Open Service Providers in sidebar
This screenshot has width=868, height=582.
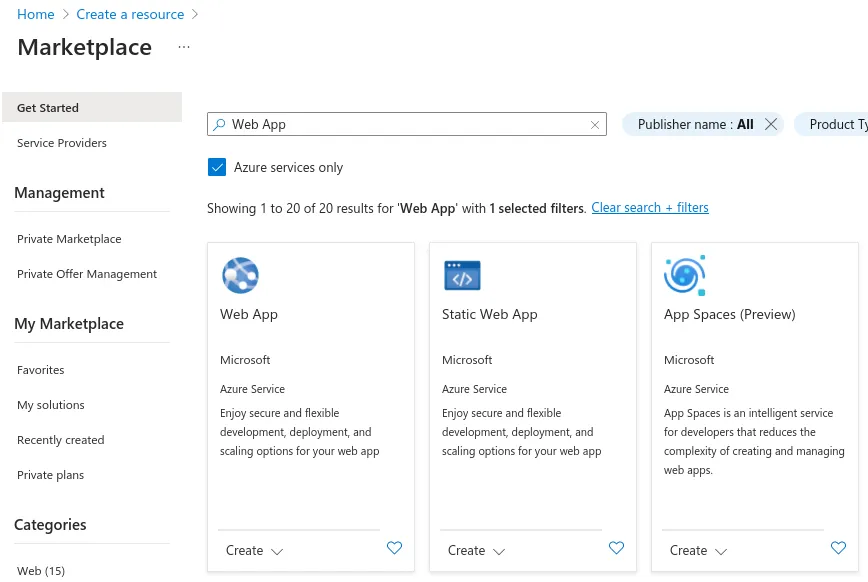click(x=61, y=143)
